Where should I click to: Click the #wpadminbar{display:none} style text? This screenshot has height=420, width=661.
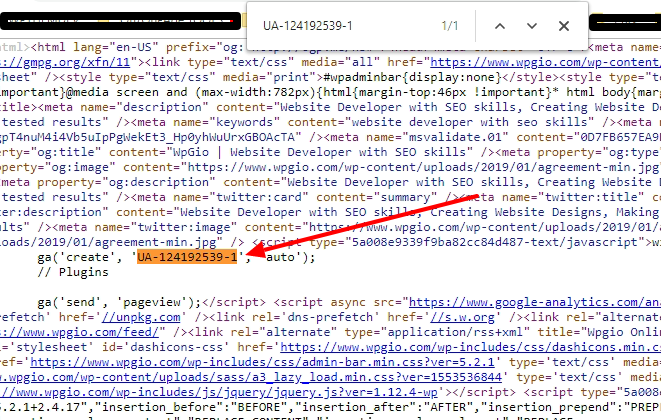(x=412, y=77)
